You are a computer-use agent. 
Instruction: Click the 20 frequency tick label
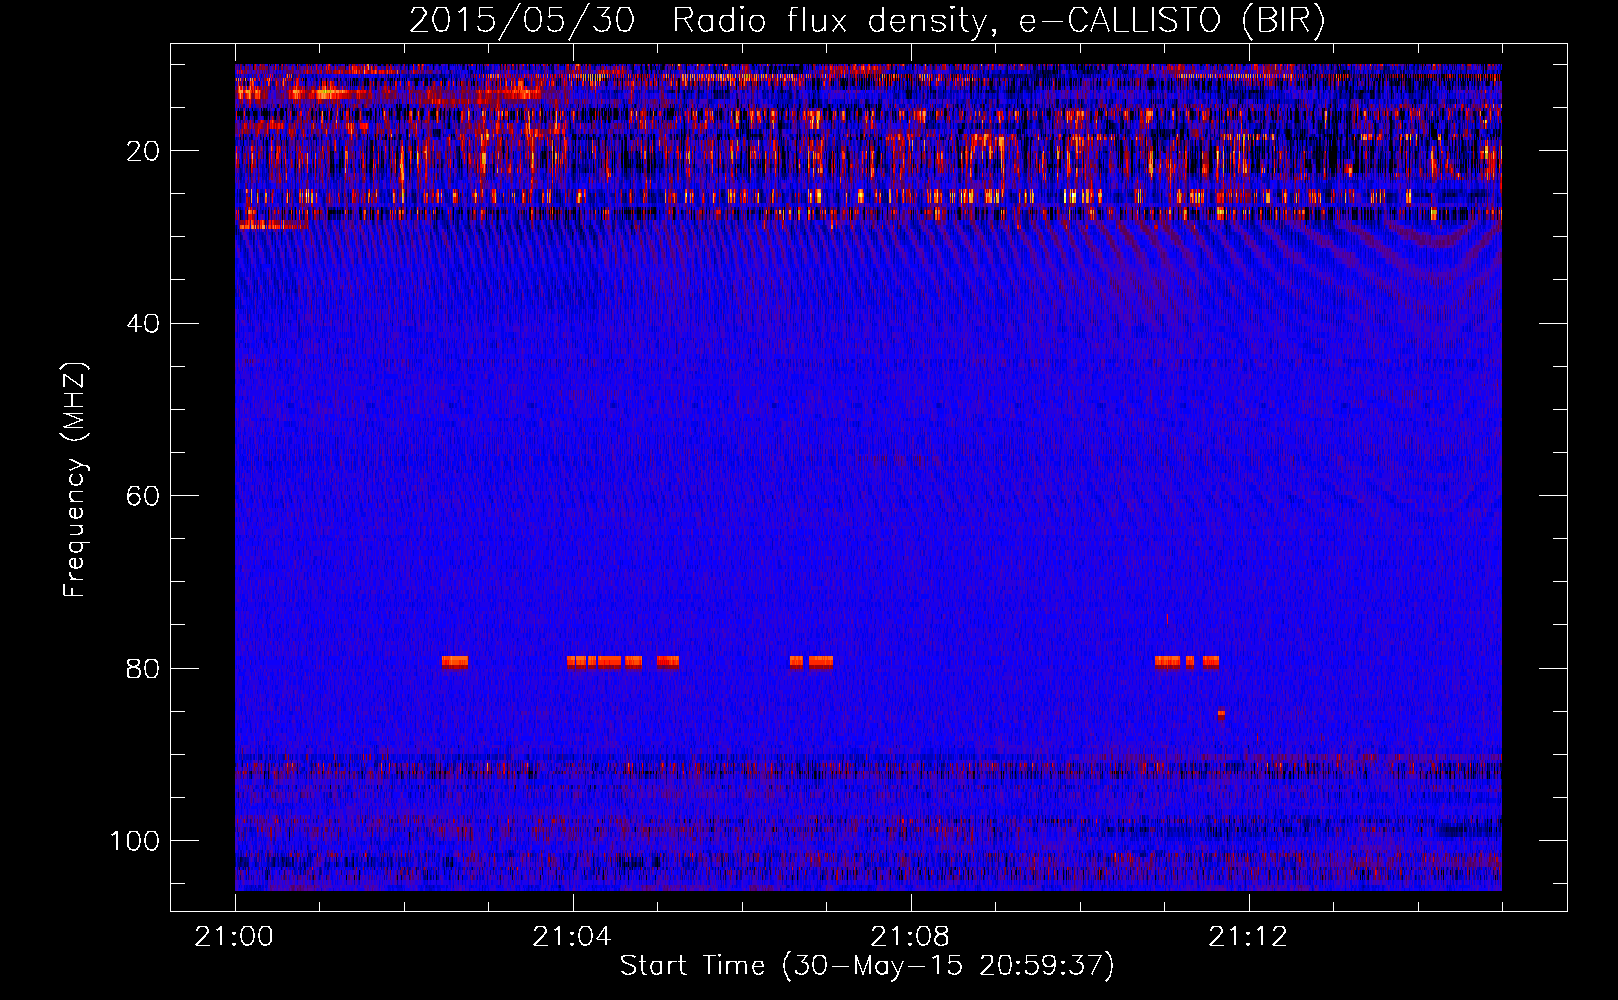tap(144, 151)
